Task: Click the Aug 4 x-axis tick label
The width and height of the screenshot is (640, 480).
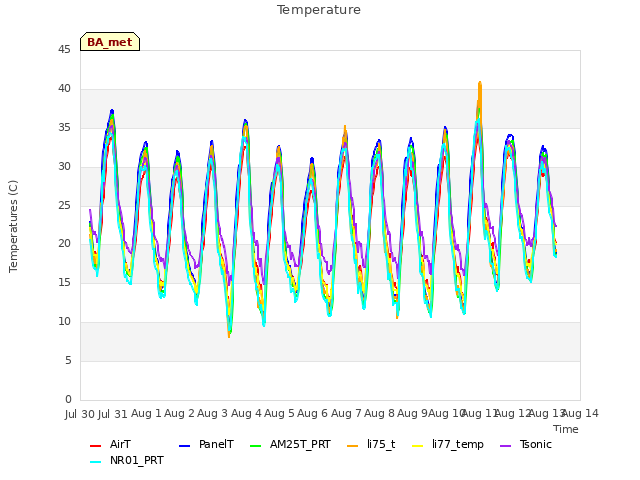Action: coord(246,413)
